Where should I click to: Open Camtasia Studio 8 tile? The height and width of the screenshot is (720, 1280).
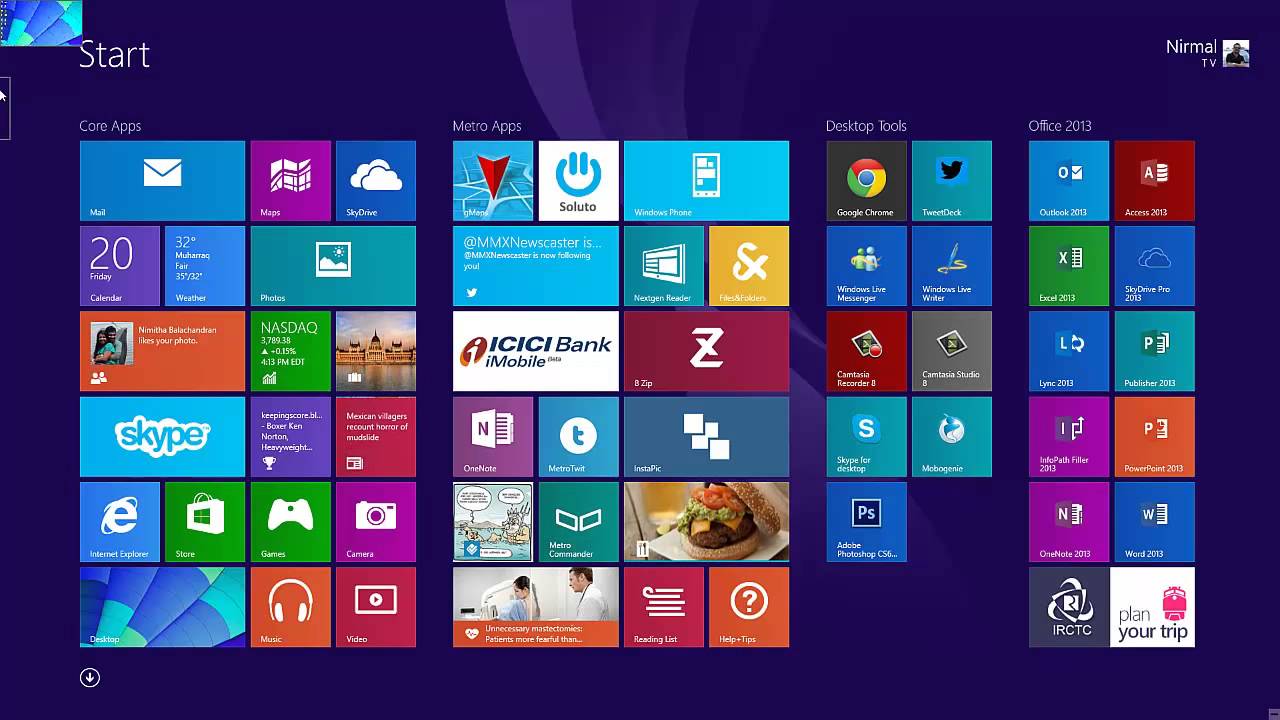click(x=952, y=351)
